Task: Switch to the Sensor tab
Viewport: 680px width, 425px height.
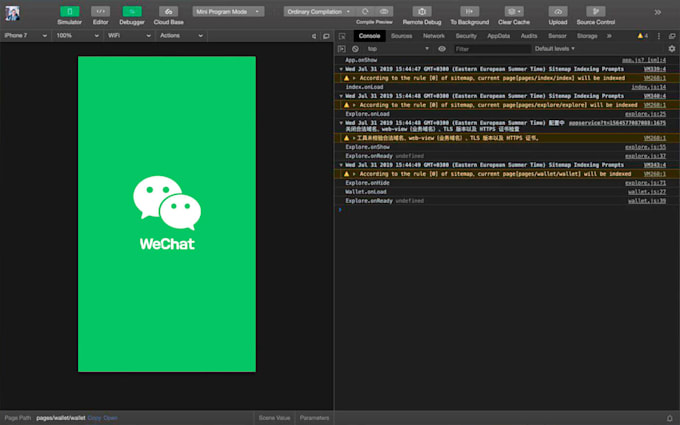Action: pyautogui.click(x=557, y=36)
